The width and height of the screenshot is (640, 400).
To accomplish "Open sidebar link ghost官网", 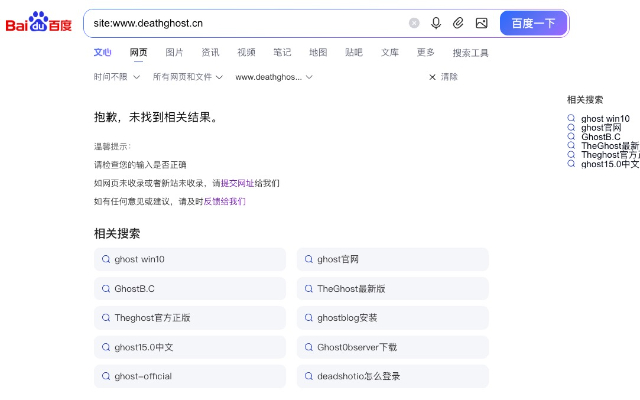I will point(601,128).
